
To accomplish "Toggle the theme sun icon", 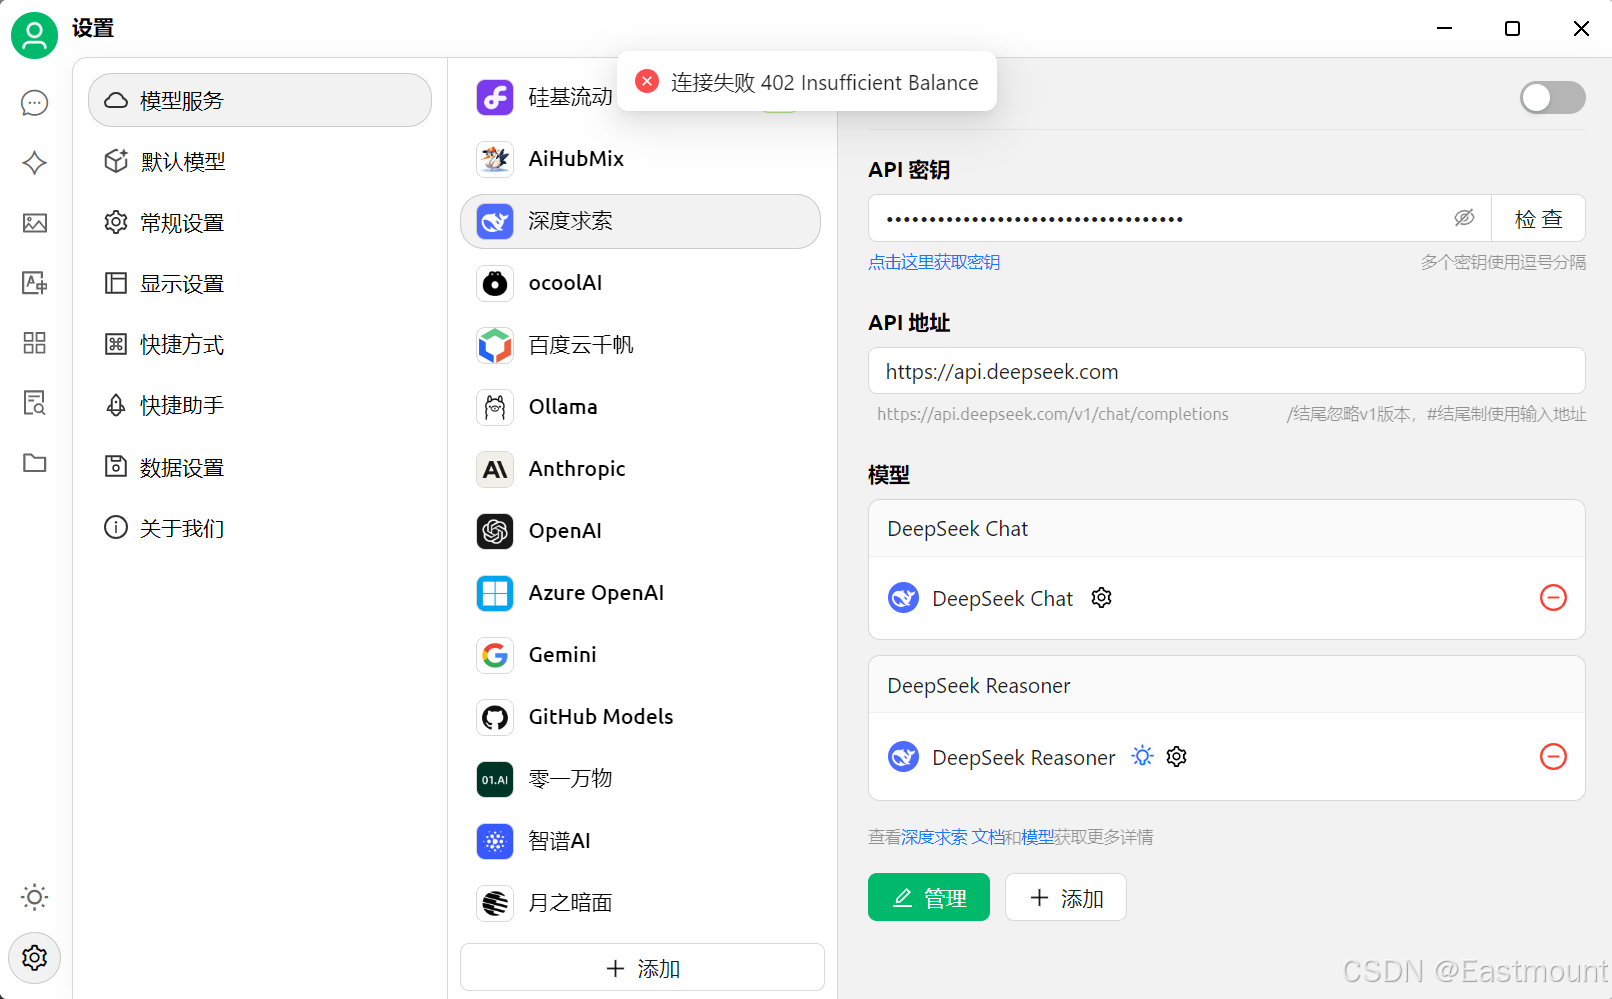I will pos(35,897).
